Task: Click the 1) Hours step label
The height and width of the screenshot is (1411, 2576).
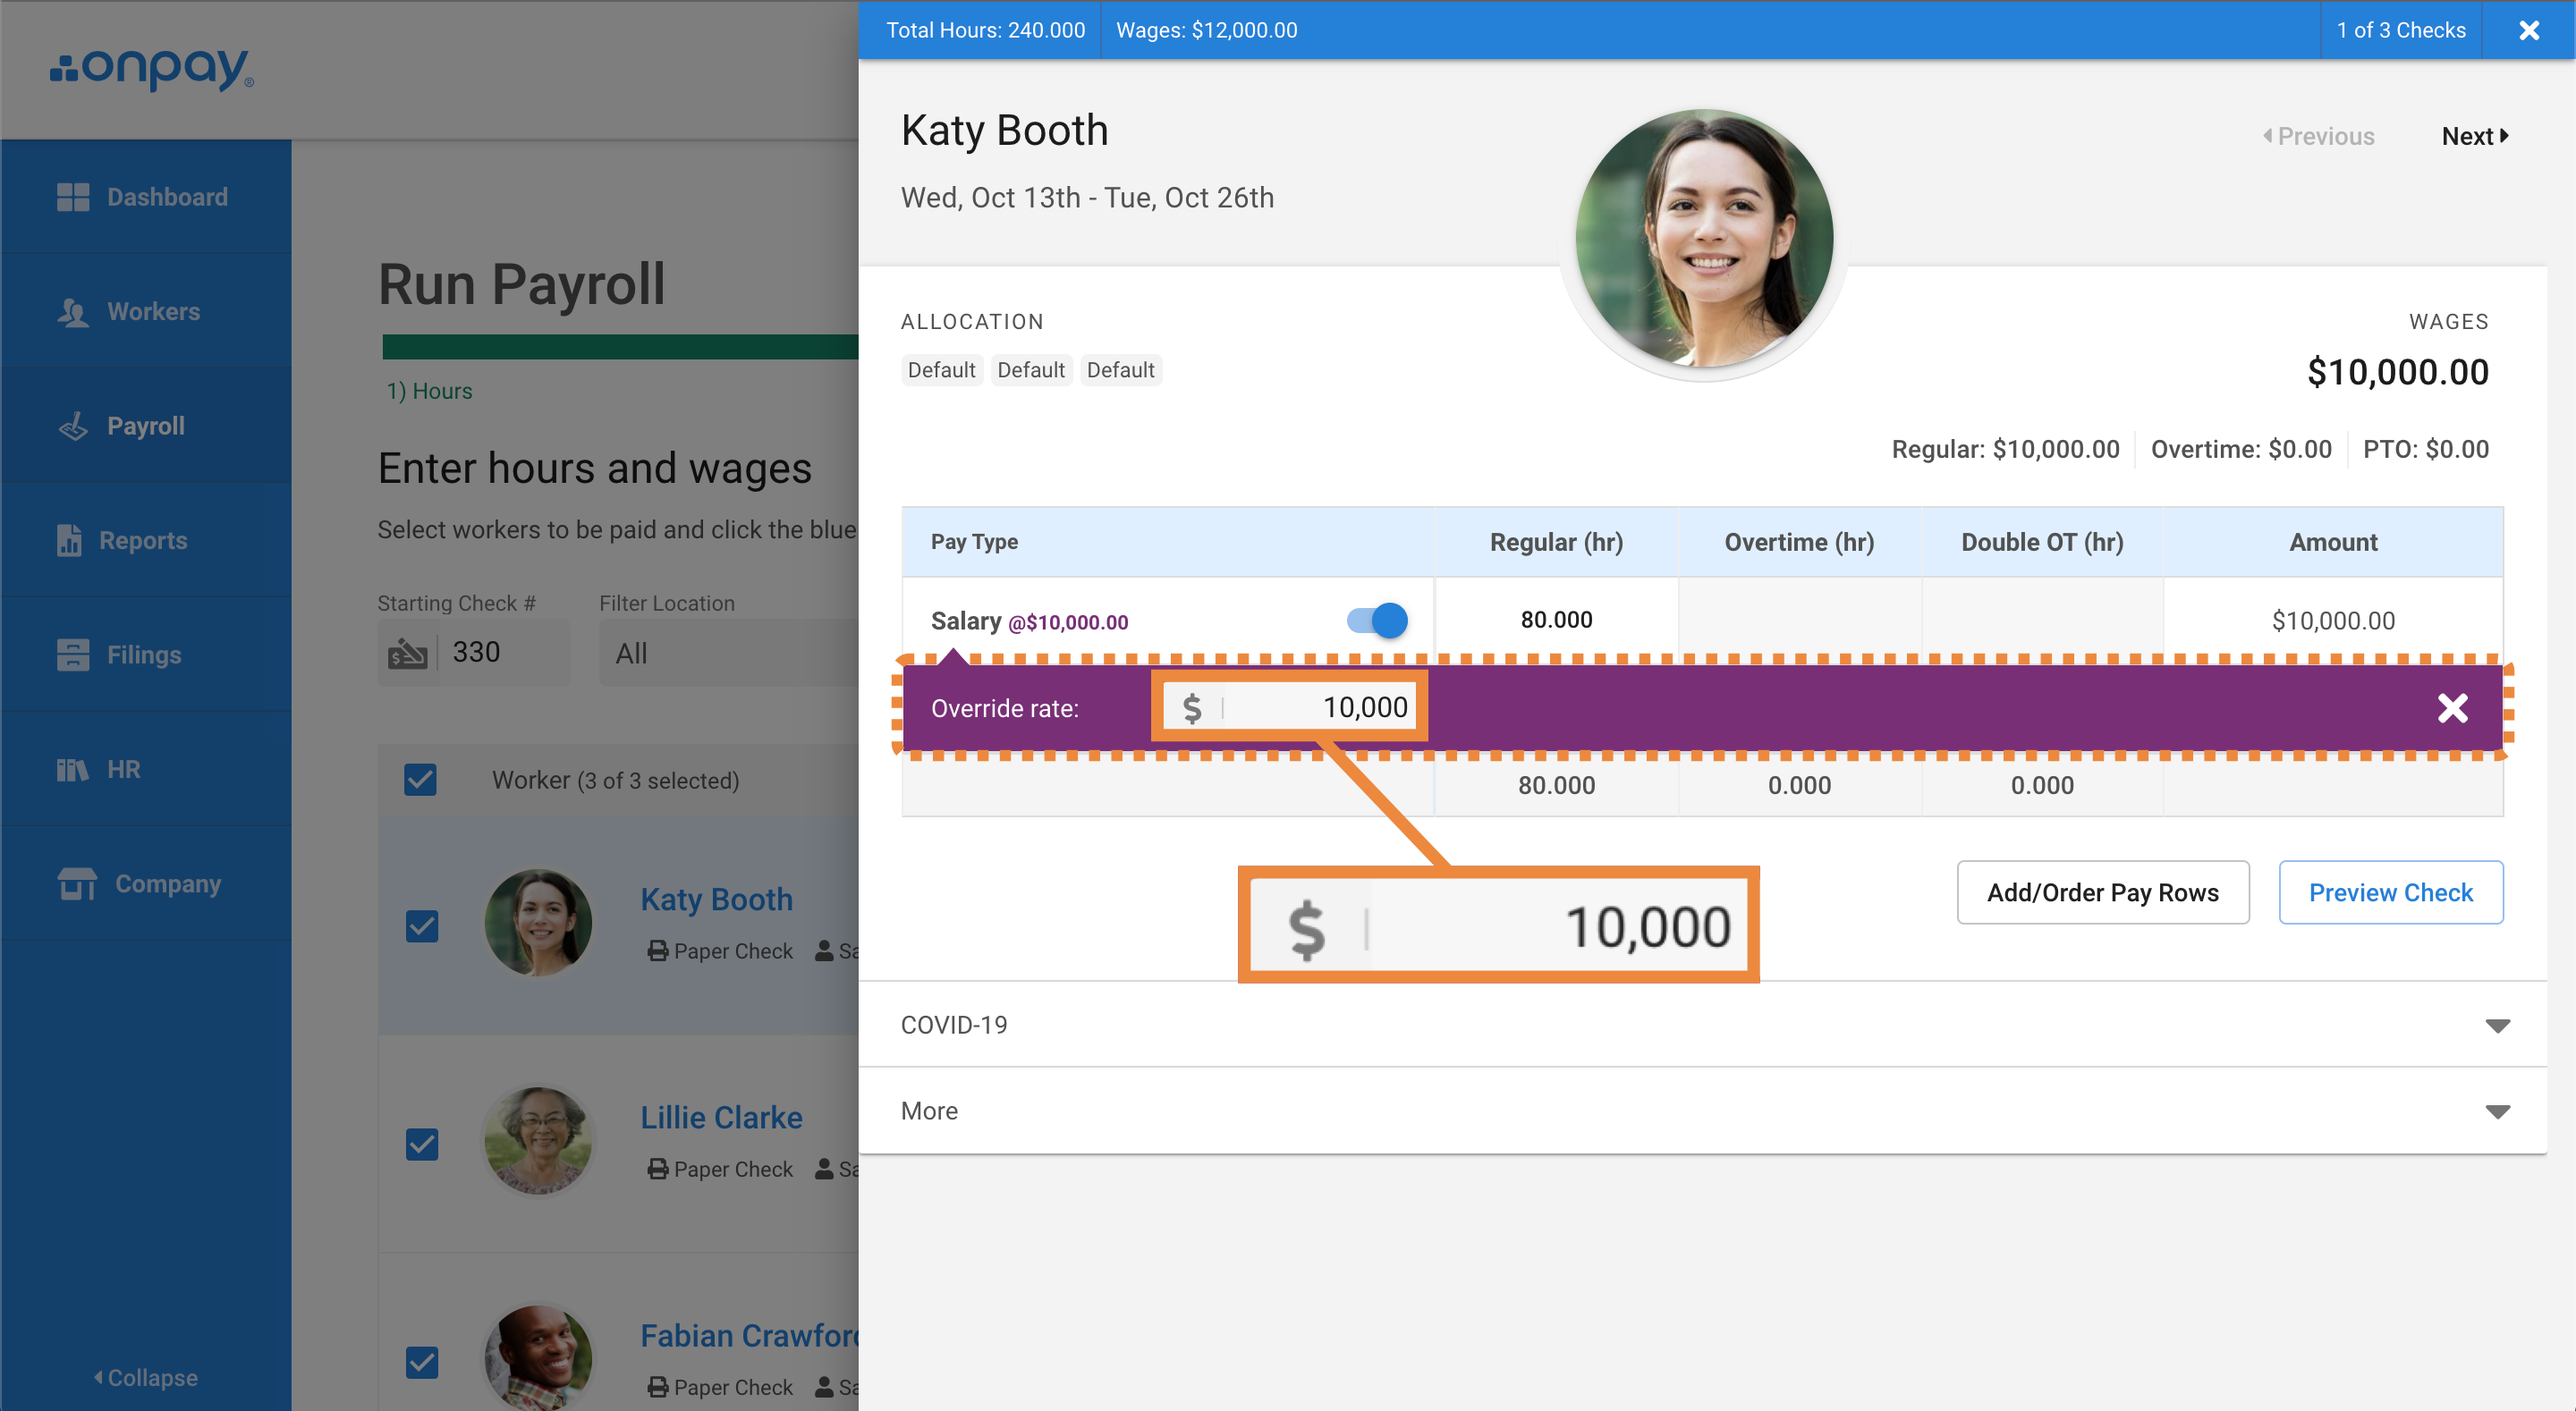Action: point(429,391)
